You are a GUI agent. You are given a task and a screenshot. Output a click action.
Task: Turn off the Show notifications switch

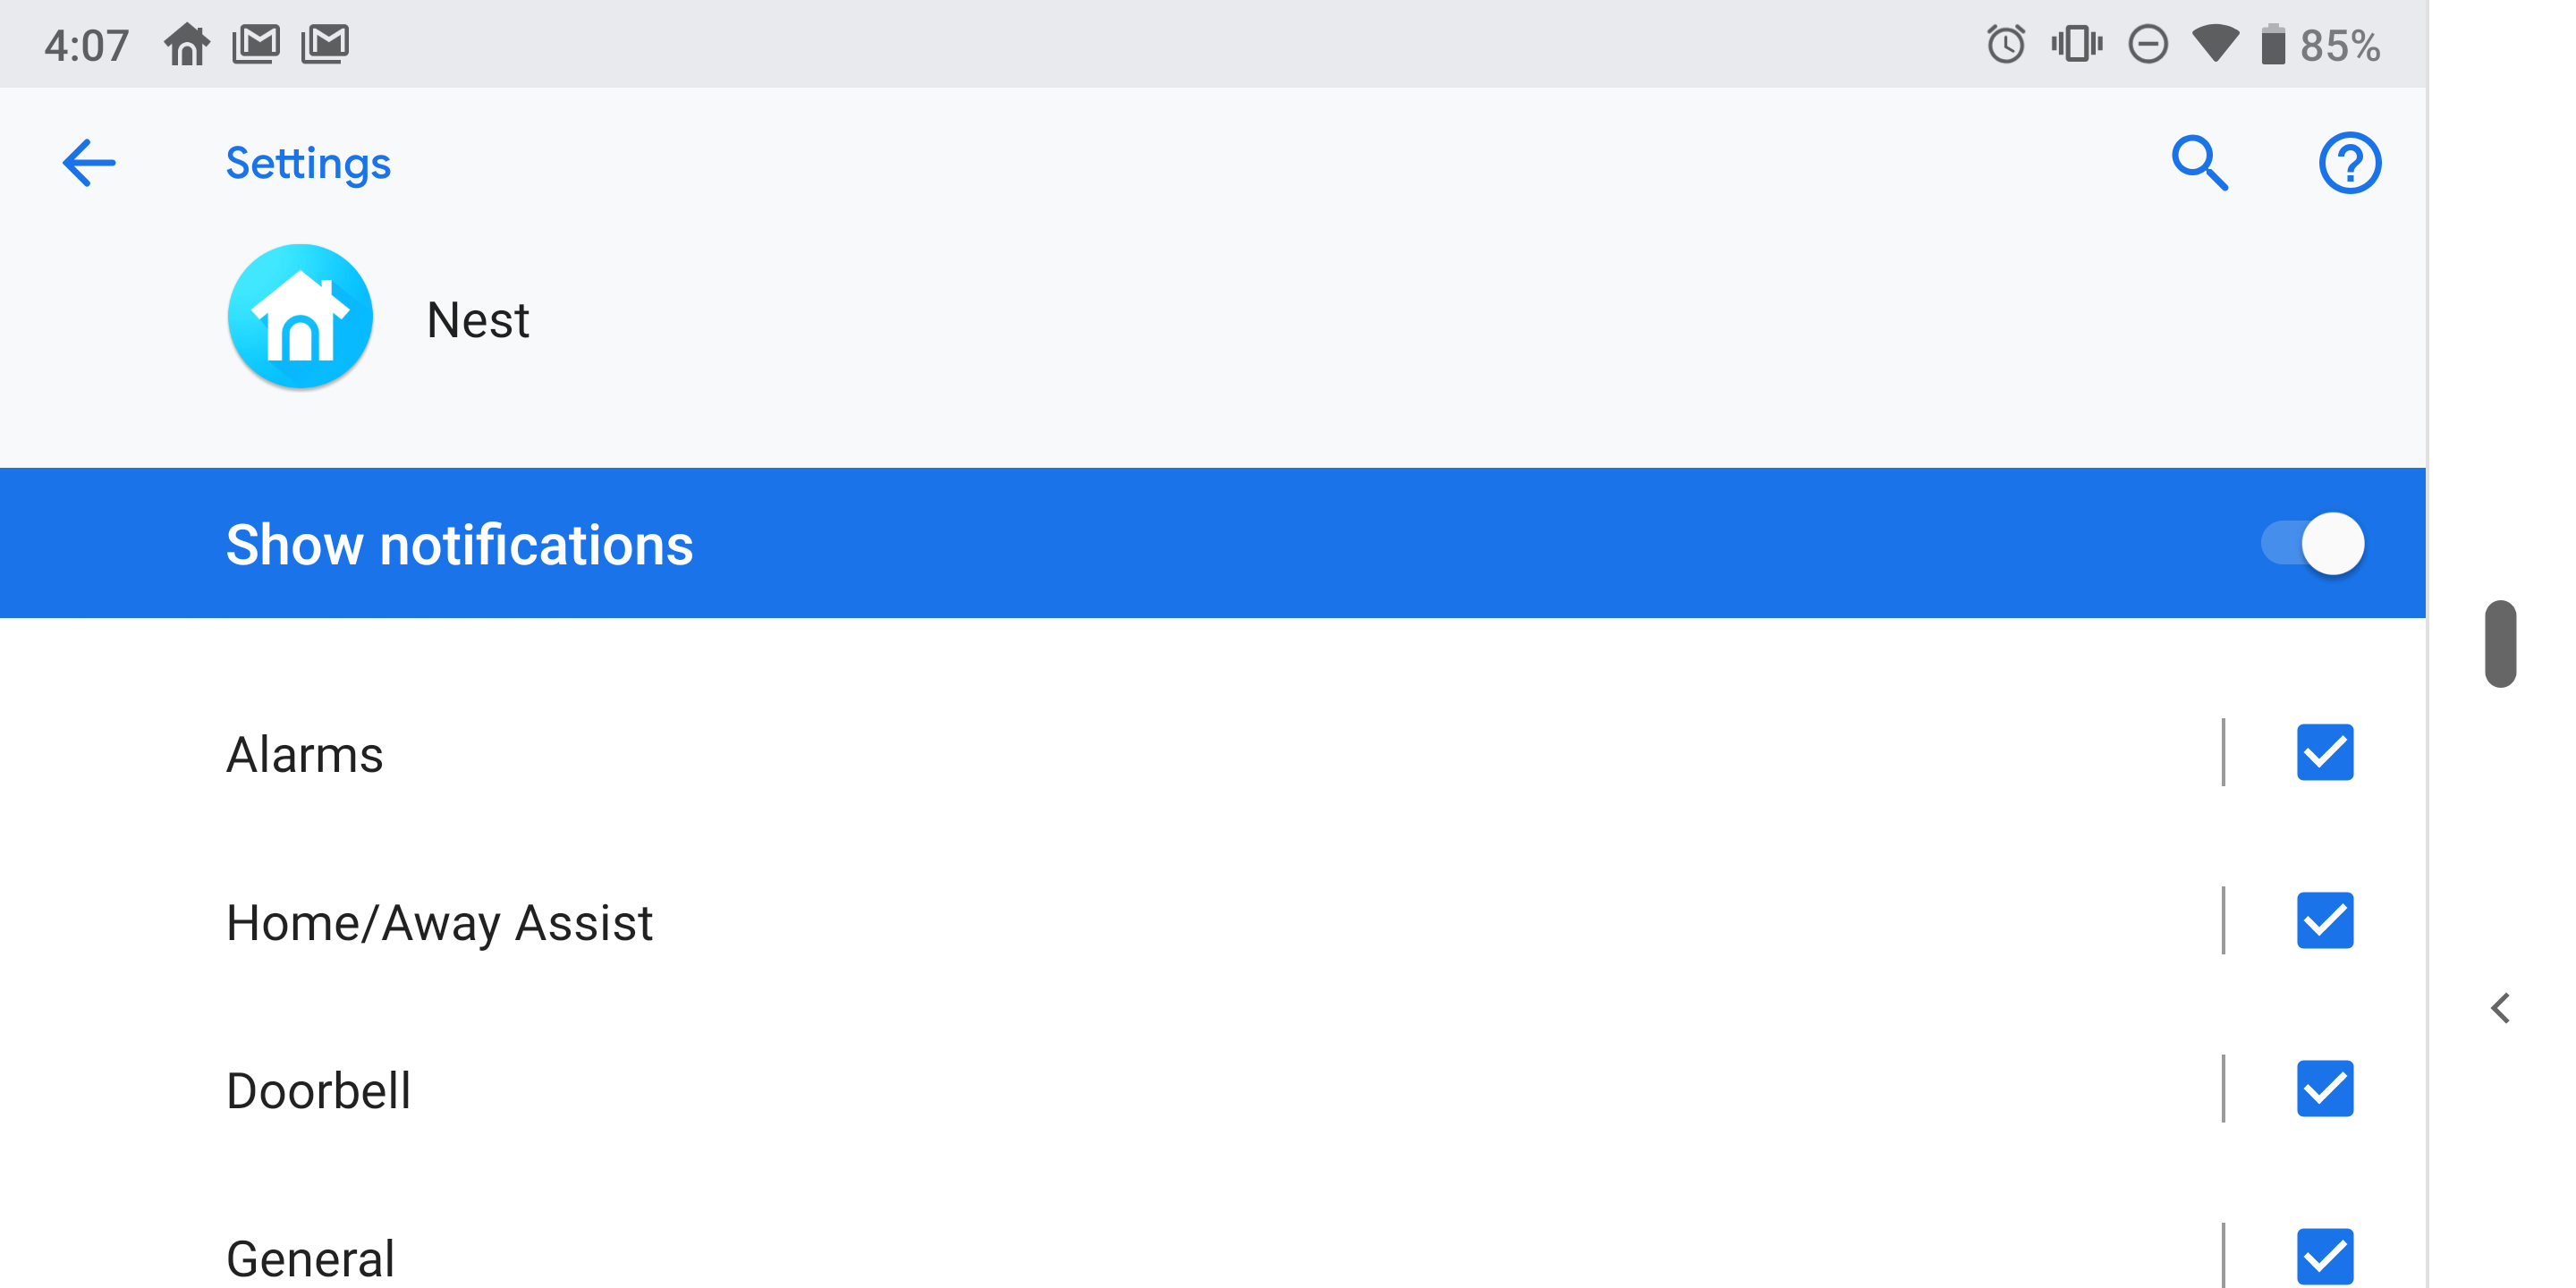click(2312, 544)
